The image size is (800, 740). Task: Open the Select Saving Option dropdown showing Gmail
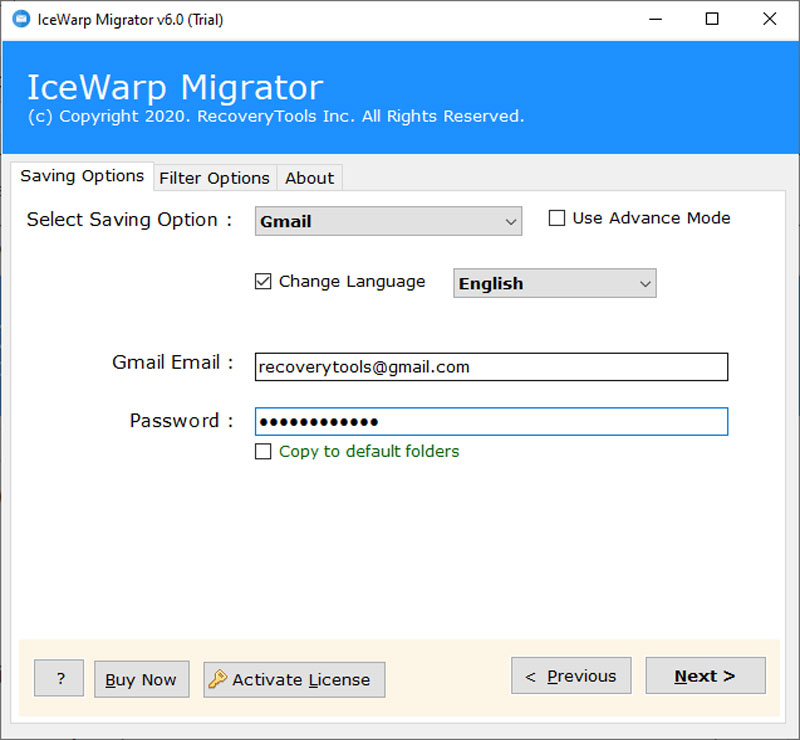point(388,221)
